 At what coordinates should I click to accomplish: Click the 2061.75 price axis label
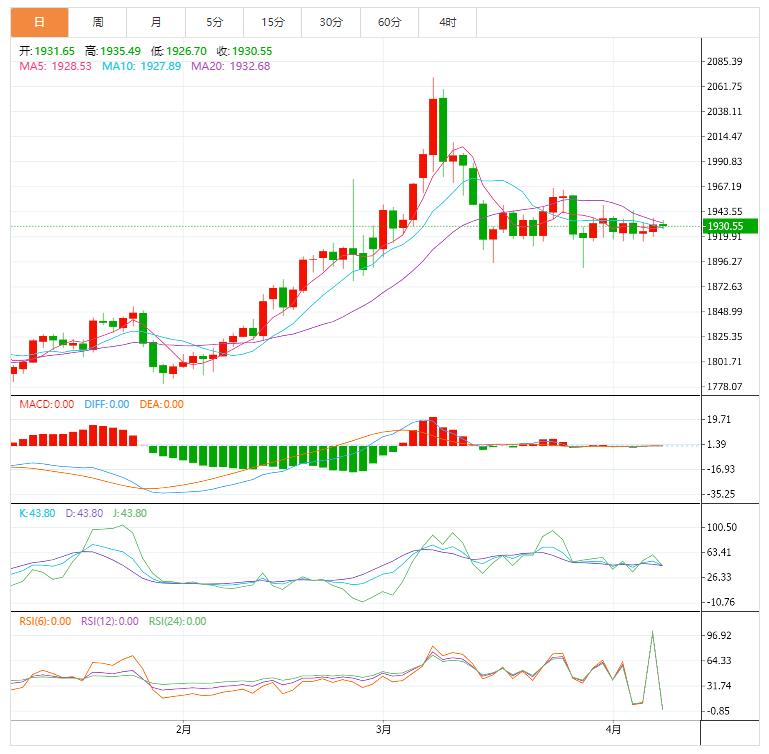pos(724,86)
